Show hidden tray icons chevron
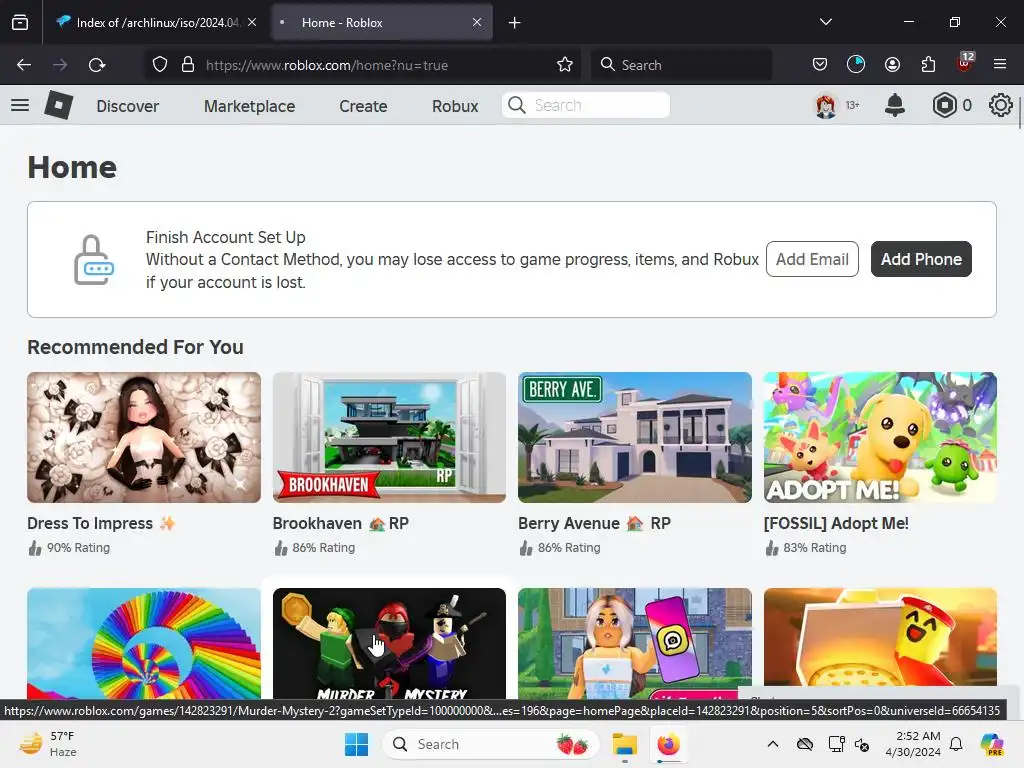 point(773,744)
